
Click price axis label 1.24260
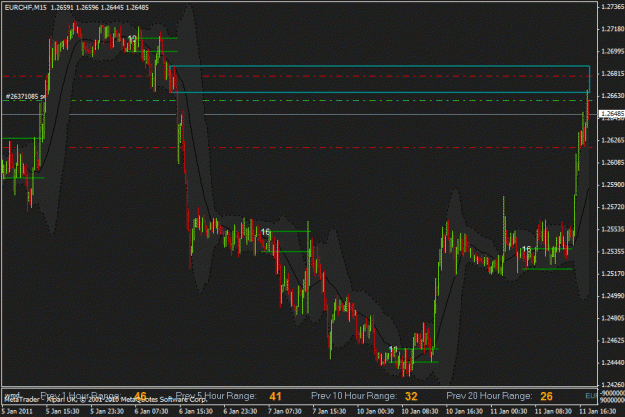[613, 385]
